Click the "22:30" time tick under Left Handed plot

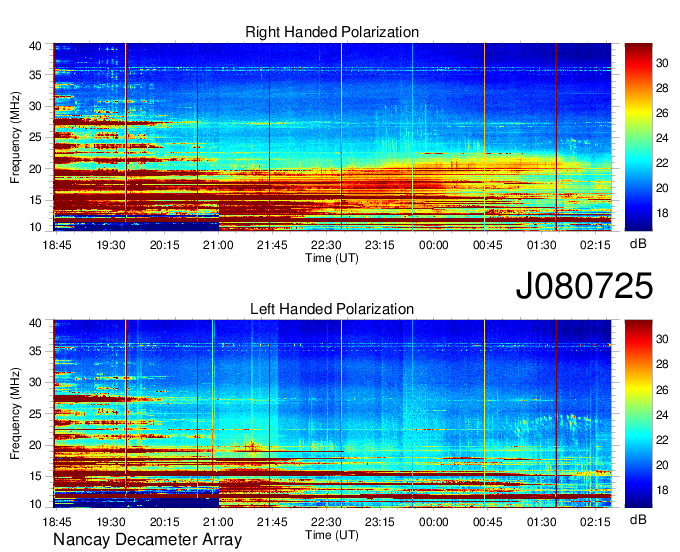pos(326,522)
